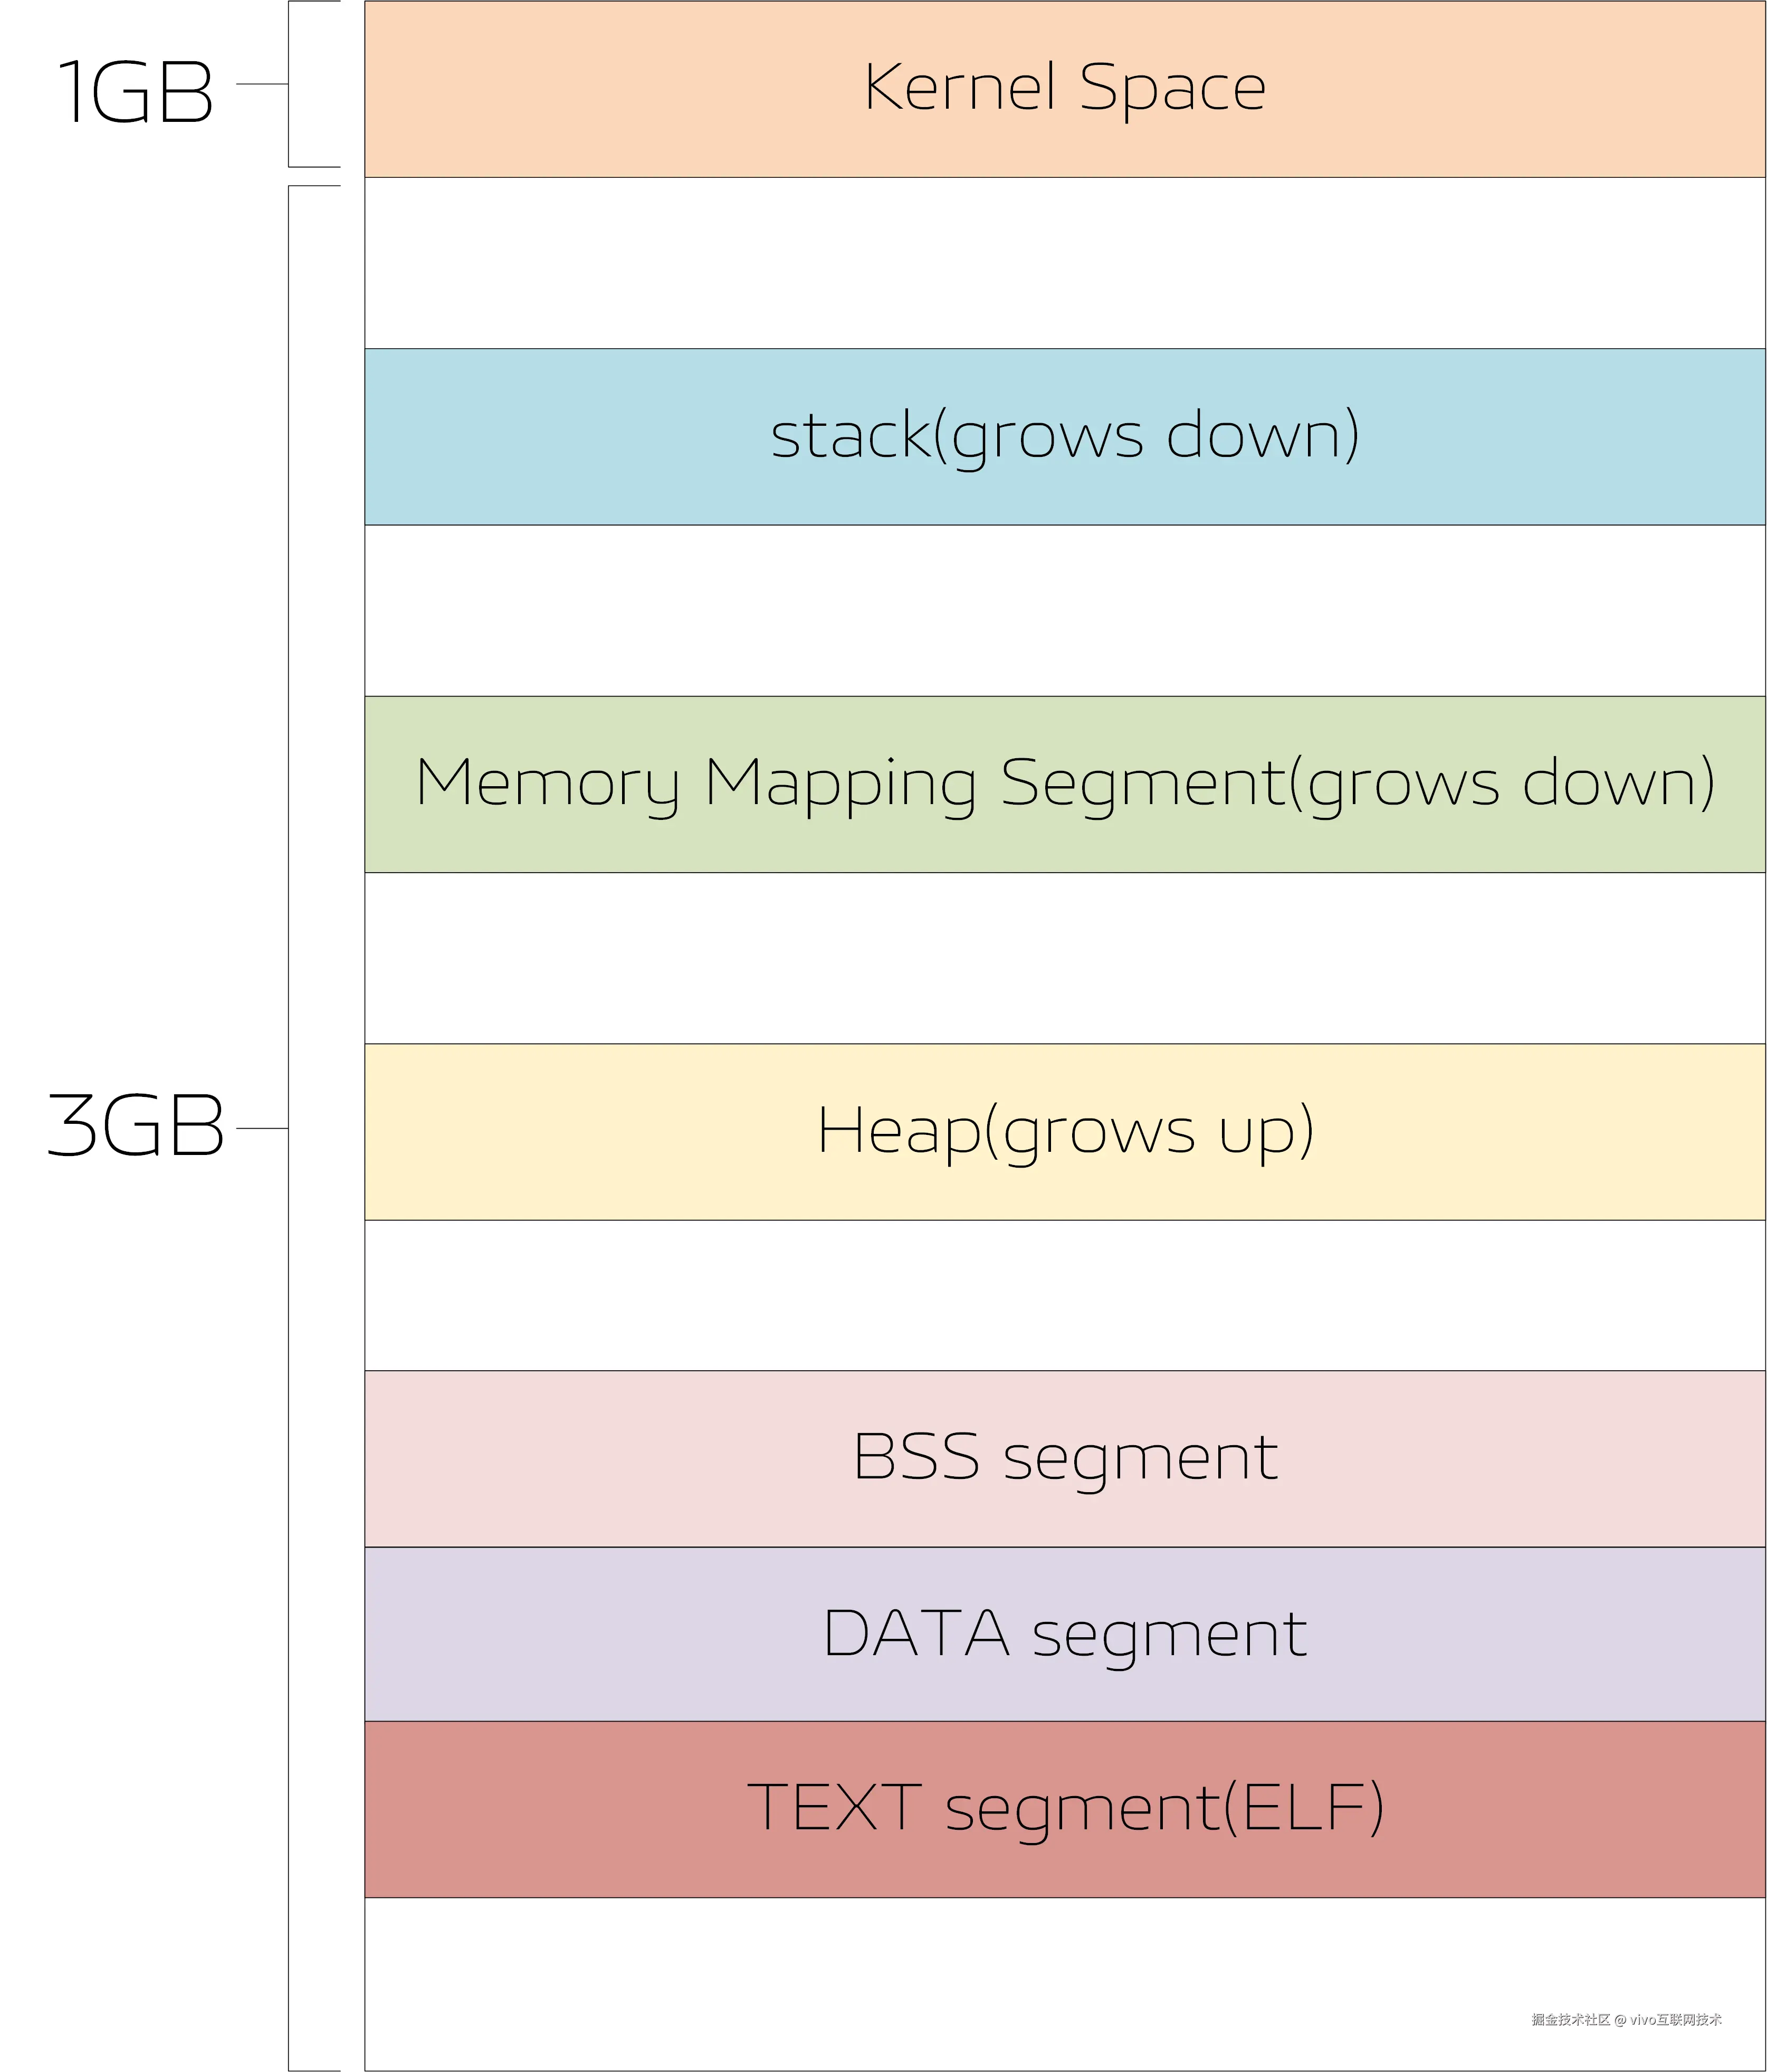This screenshot has width=1767, height=2072.
Task: Select the yellow Heap(grows up) block
Action: [x=1064, y=1131]
